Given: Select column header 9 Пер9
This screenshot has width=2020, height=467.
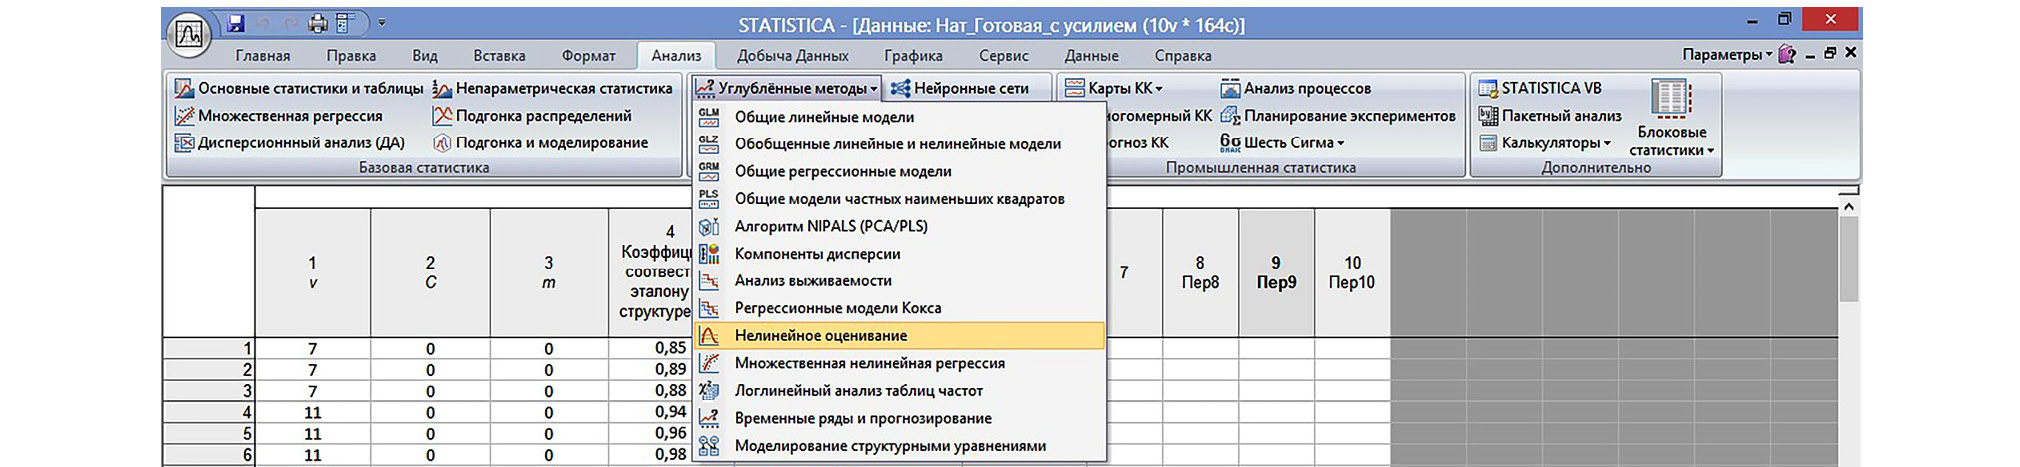Looking at the screenshot, I should [1276, 272].
